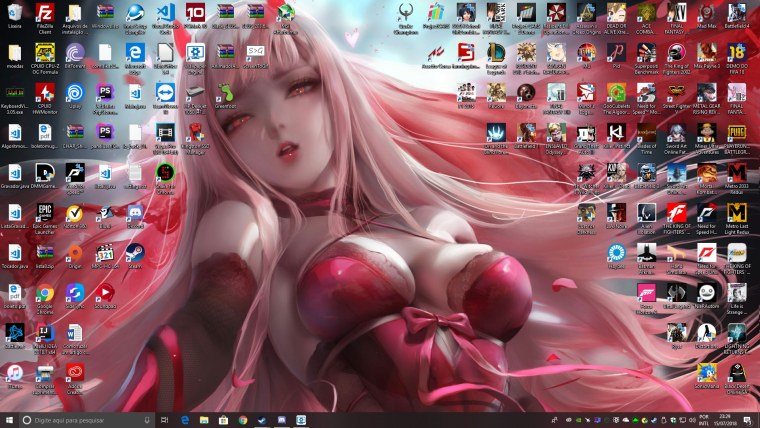Open the Steam desktop shortcut

(x=135, y=254)
